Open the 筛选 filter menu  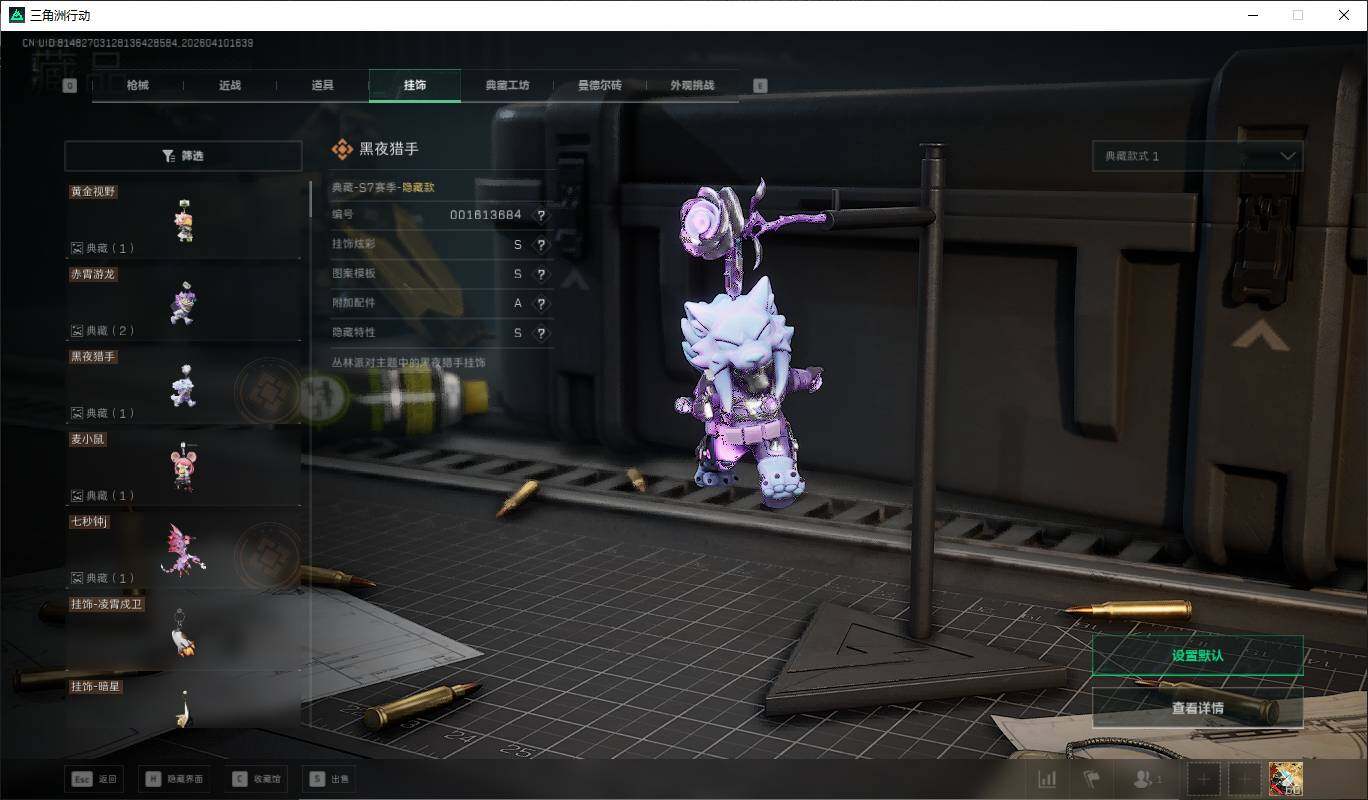[183, 156]
